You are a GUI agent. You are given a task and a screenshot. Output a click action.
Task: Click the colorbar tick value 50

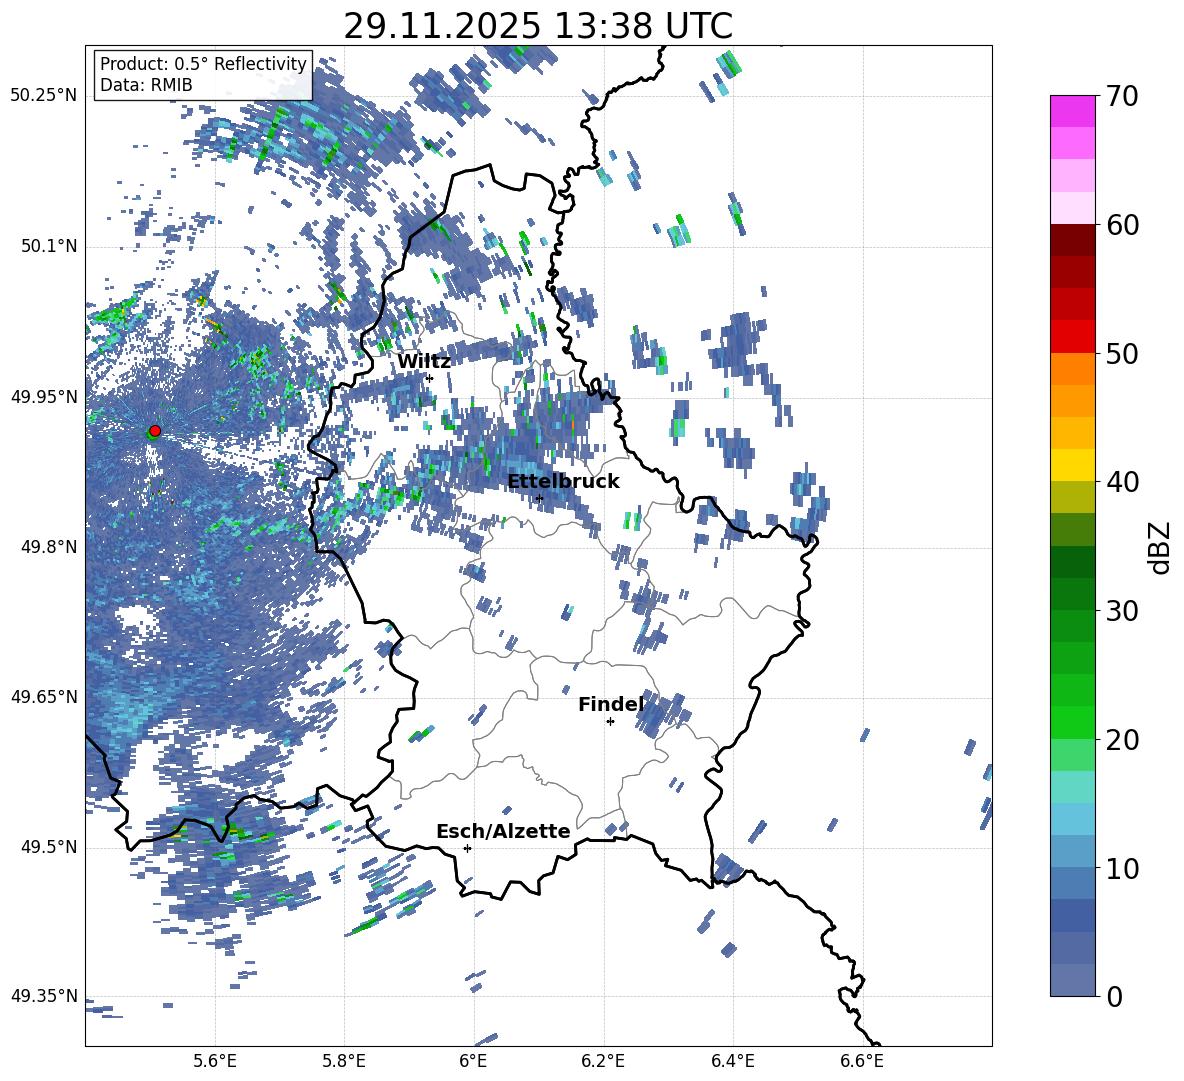click(x=1123, y=354)
